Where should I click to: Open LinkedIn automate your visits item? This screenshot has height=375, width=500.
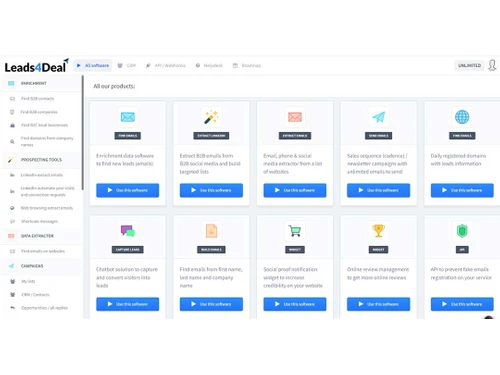(48, 191)
